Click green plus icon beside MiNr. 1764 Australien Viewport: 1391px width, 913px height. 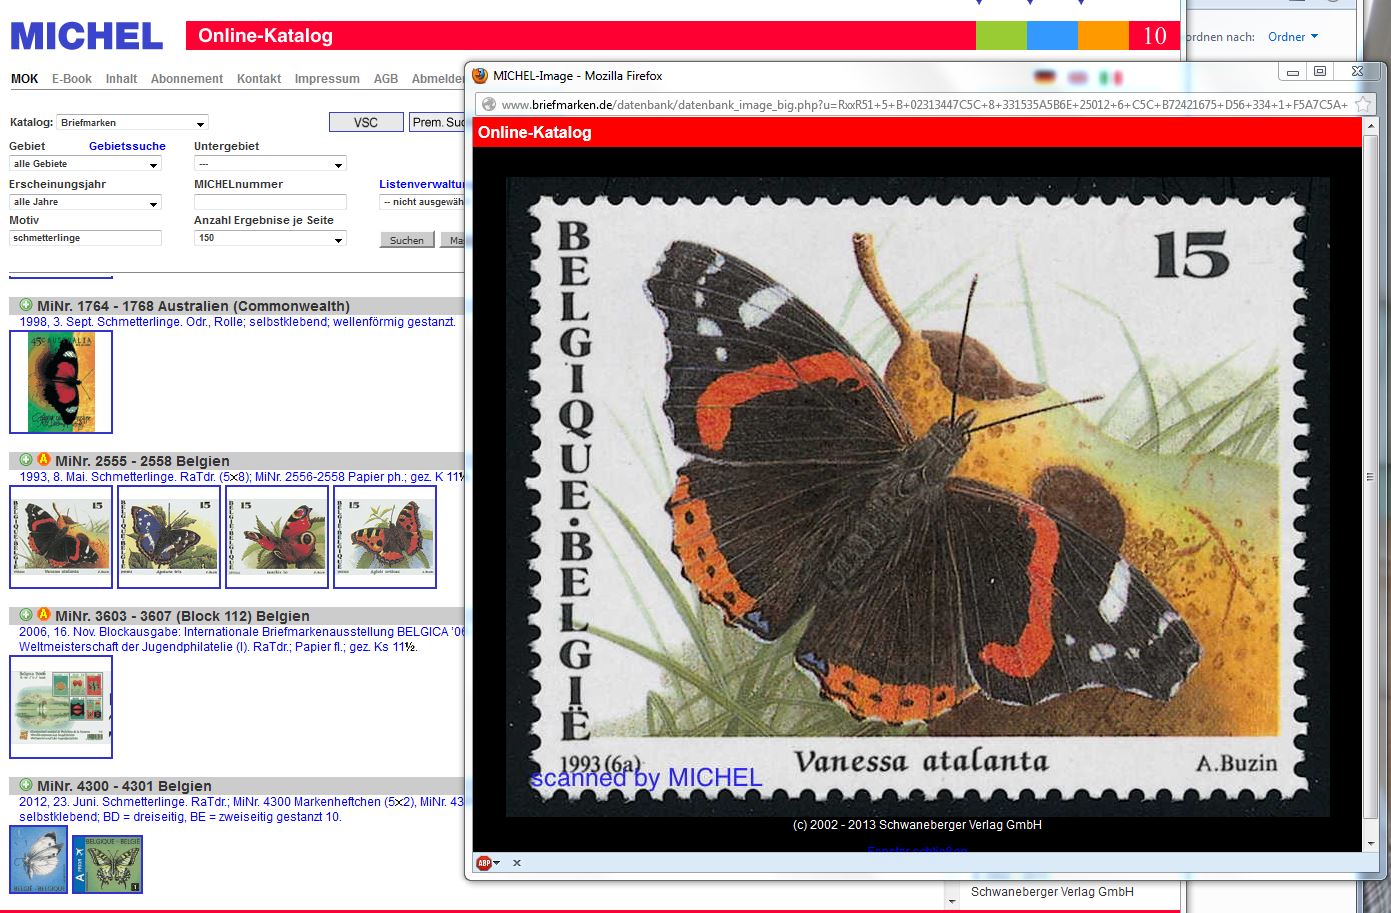click(26, 305)
